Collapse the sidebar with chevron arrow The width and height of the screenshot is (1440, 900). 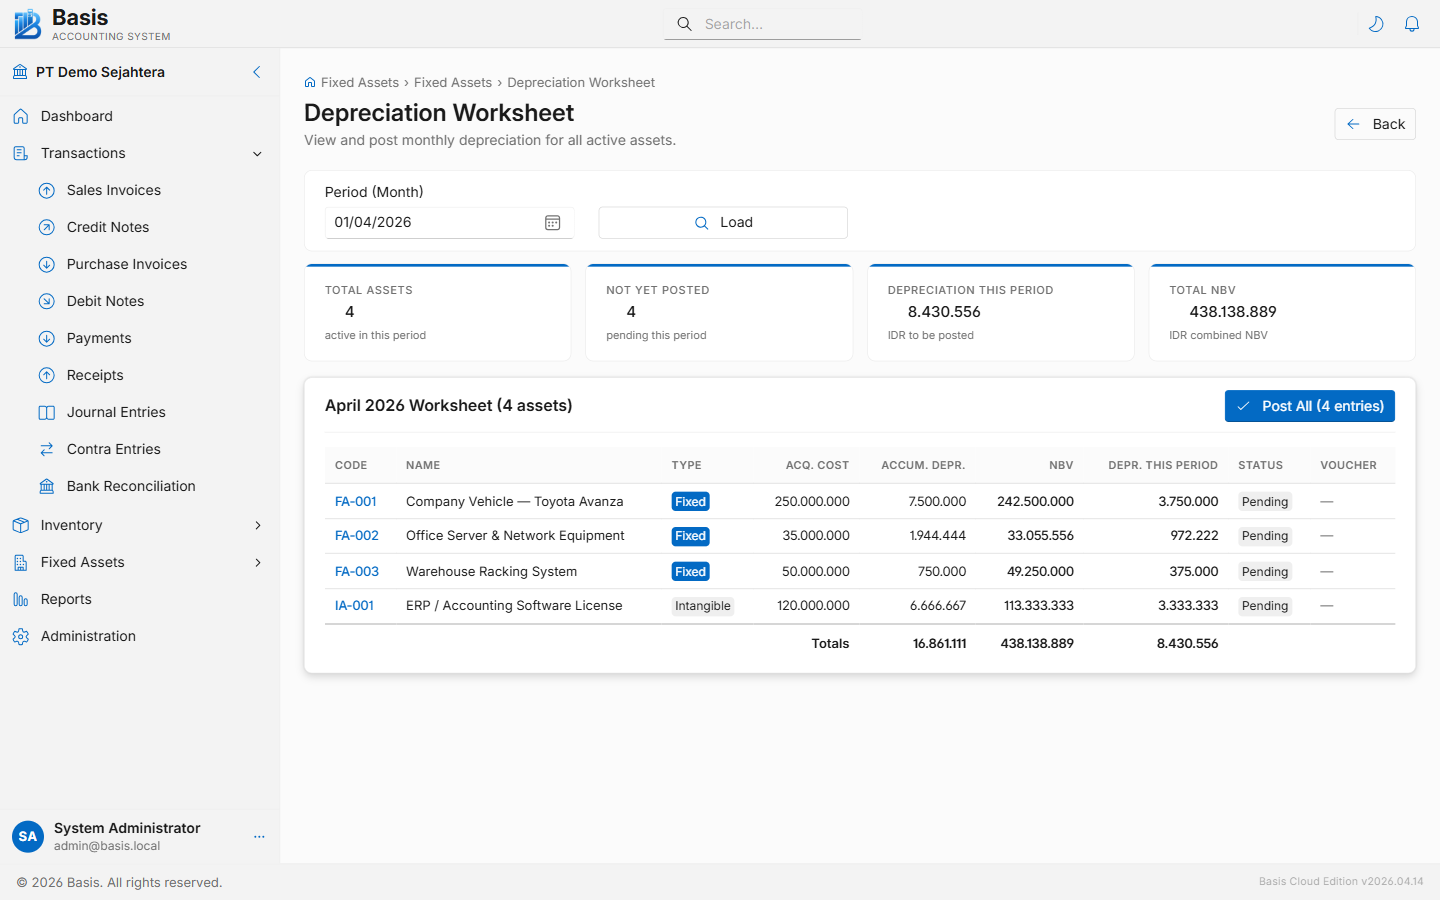(x=257, y=72)
